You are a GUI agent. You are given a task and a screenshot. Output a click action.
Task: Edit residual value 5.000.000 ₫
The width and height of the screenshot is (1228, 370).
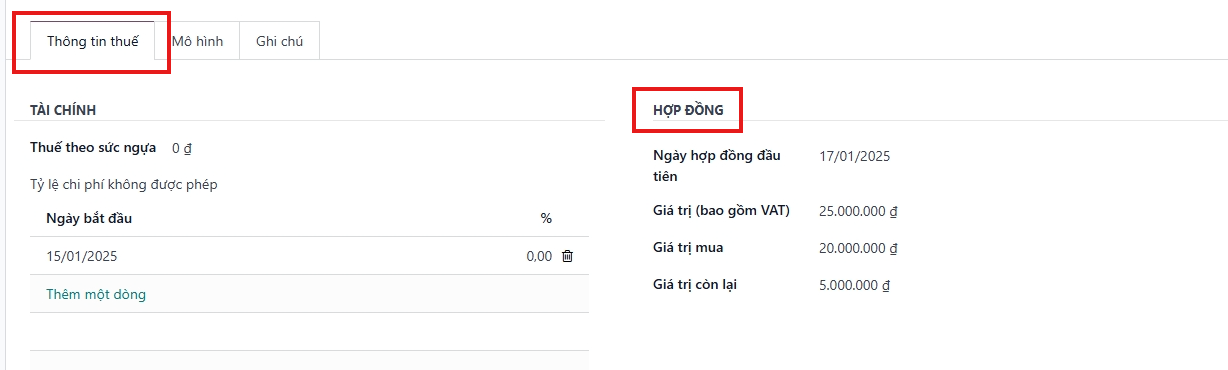point(854,285)
